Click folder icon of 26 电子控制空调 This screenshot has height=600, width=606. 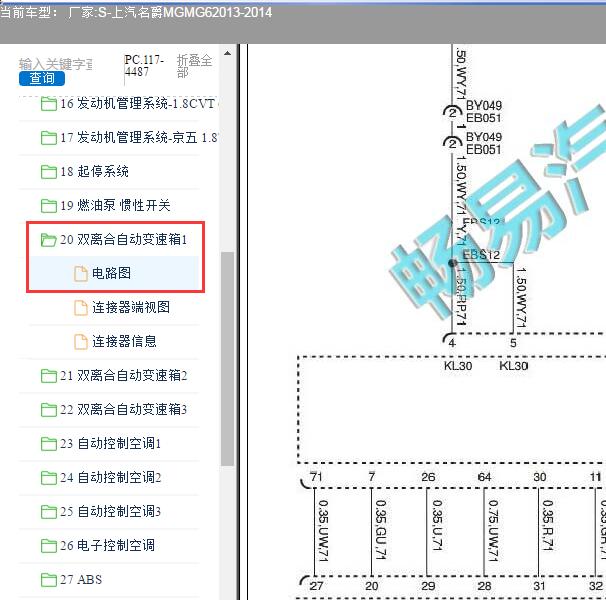pos(48,546)
